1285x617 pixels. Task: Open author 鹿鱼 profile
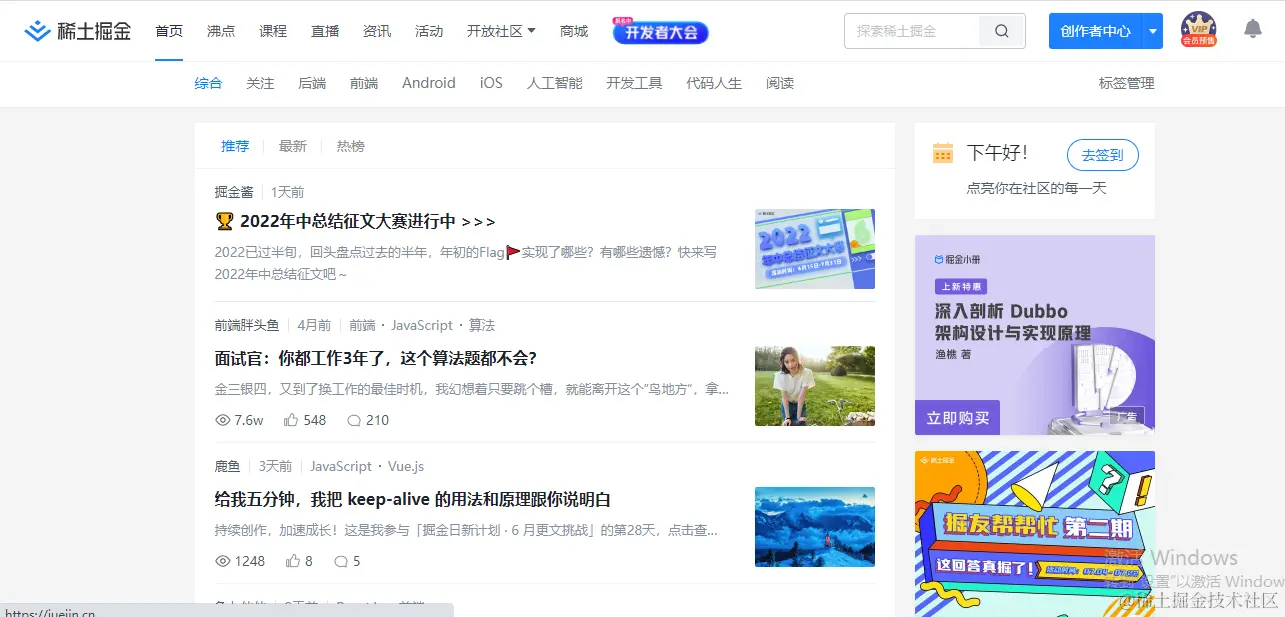click(228, 466)
